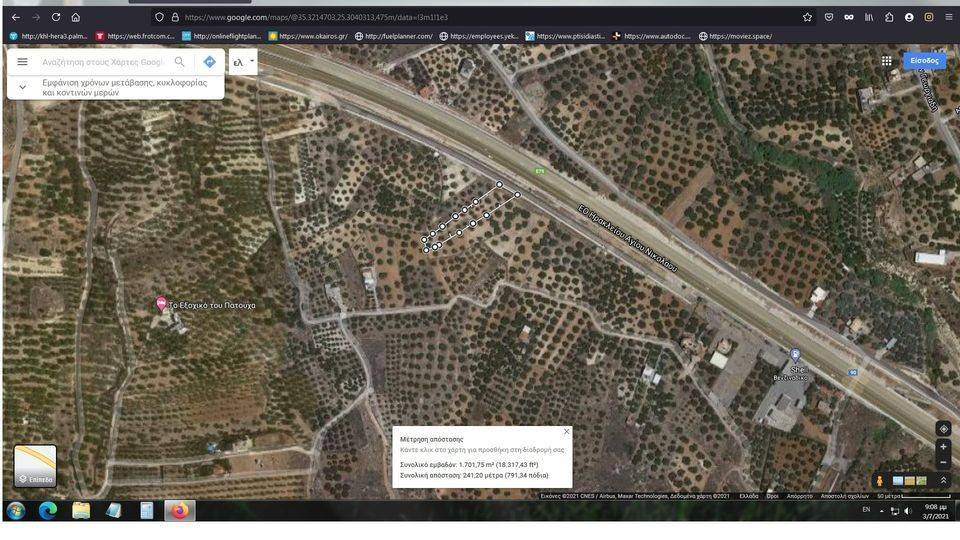The height and width of the screenshot is (540, 960).
Task: Open the ελ language dropdown
Action: point(243,62)
